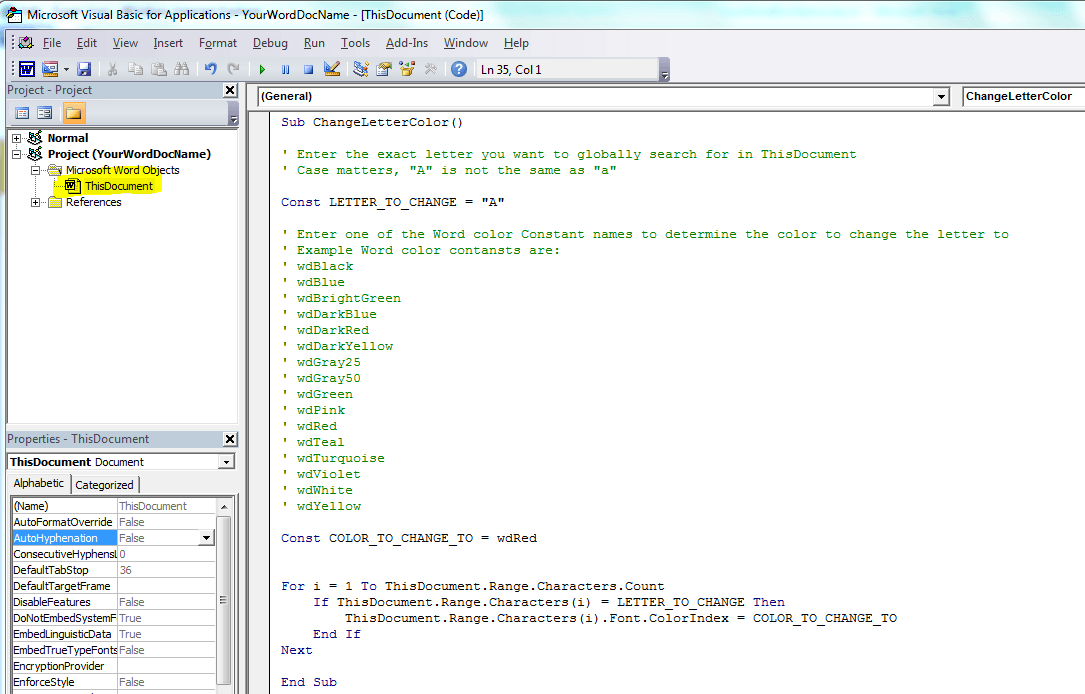Run the macro with the green play icon

(262, 69)
